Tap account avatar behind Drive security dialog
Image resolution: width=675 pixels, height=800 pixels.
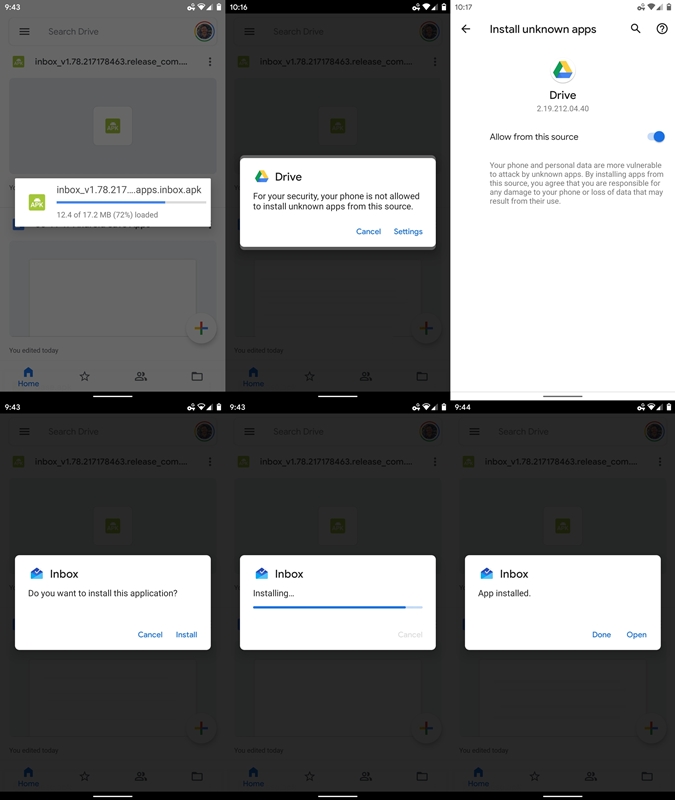430,32
